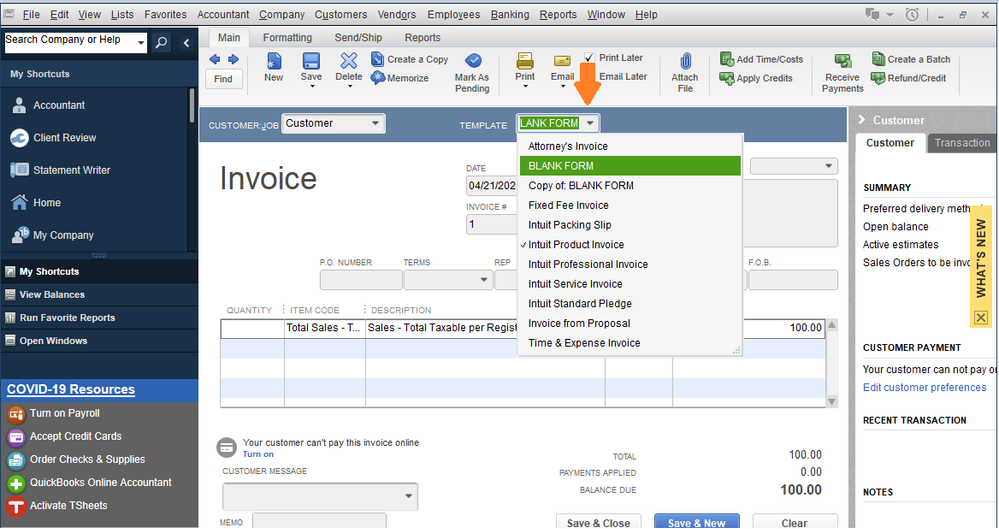Click Refund/Credit icon
This screenshot has width=999, height=529.
click(x=879, y=78)
